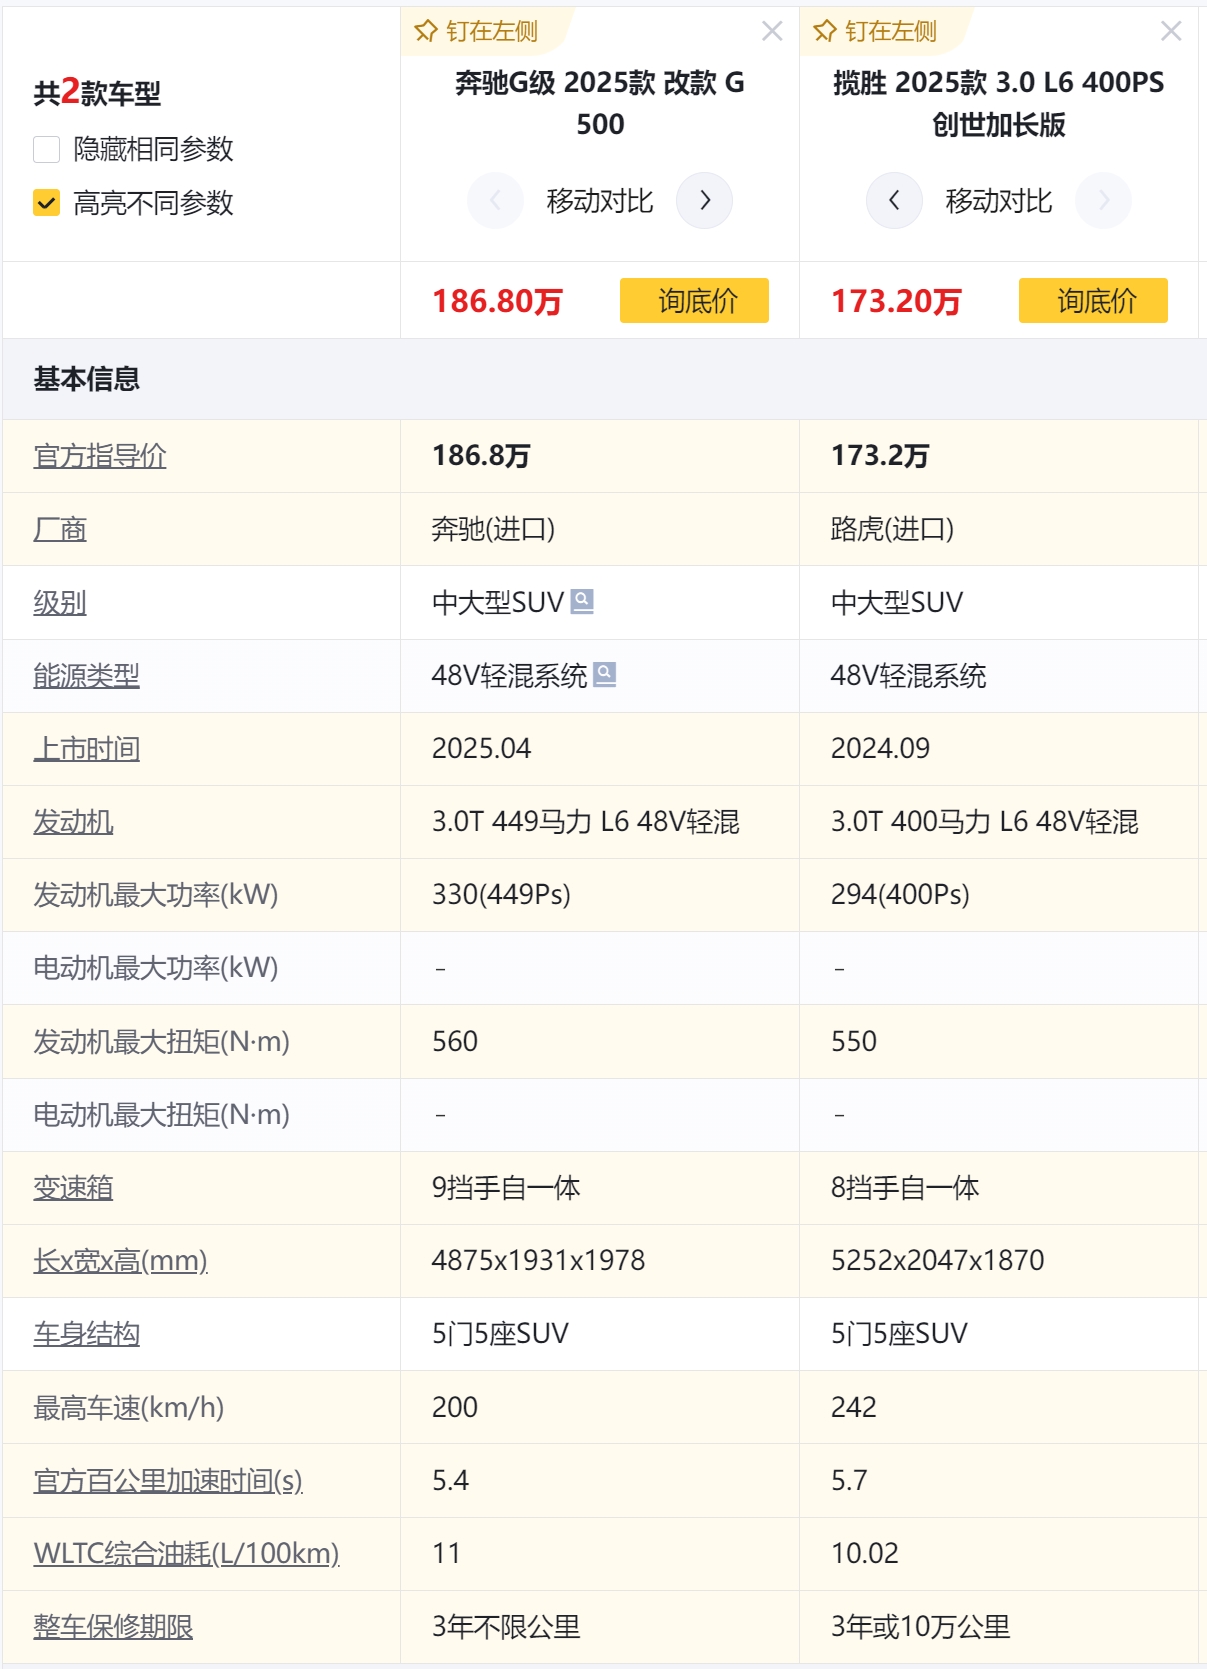Click the 奔驰G级 2025款 改款 G 500 title
Viewport: 1207px width, 1669px height.
pos(600,103)
